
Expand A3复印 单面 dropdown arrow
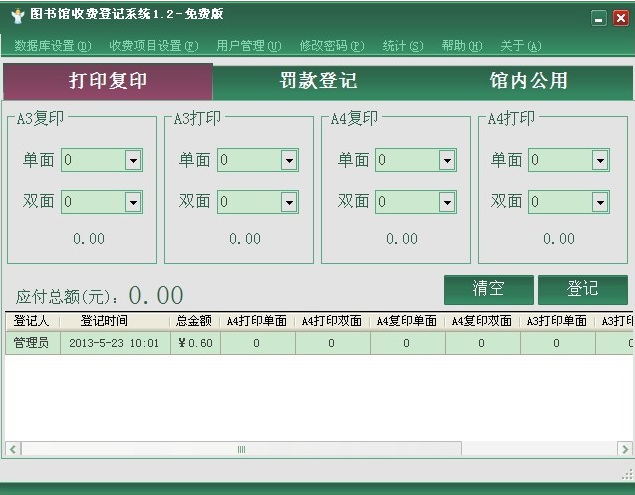click(x=133, y=160)
